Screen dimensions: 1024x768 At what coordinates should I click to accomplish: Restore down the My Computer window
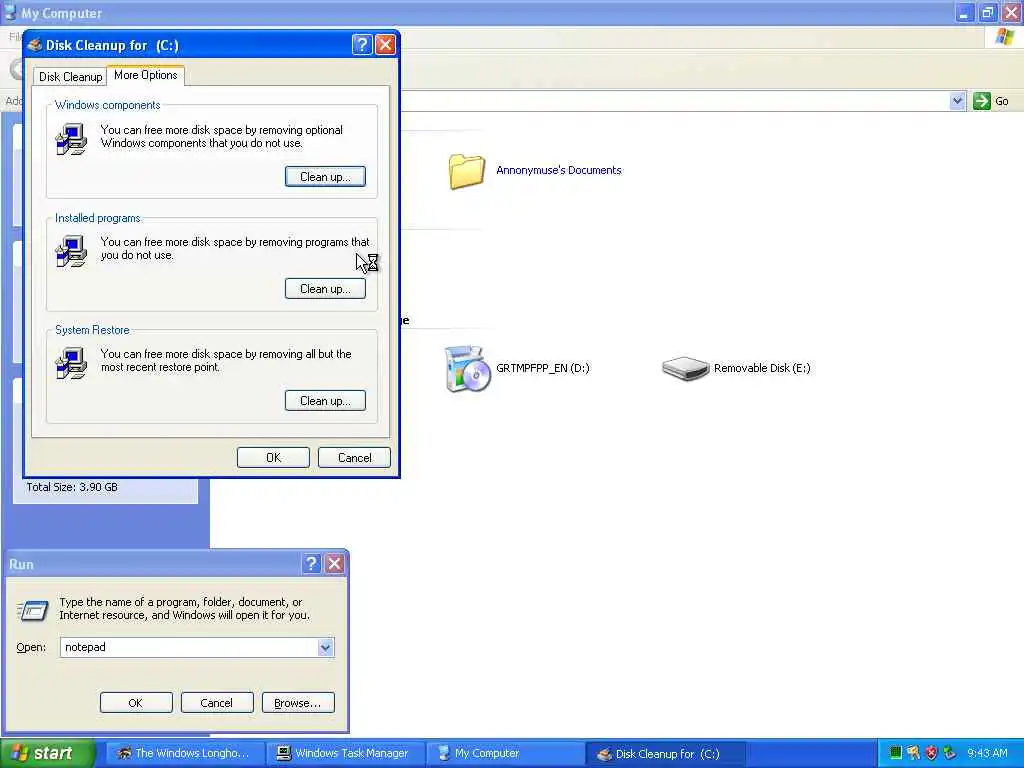987,12
